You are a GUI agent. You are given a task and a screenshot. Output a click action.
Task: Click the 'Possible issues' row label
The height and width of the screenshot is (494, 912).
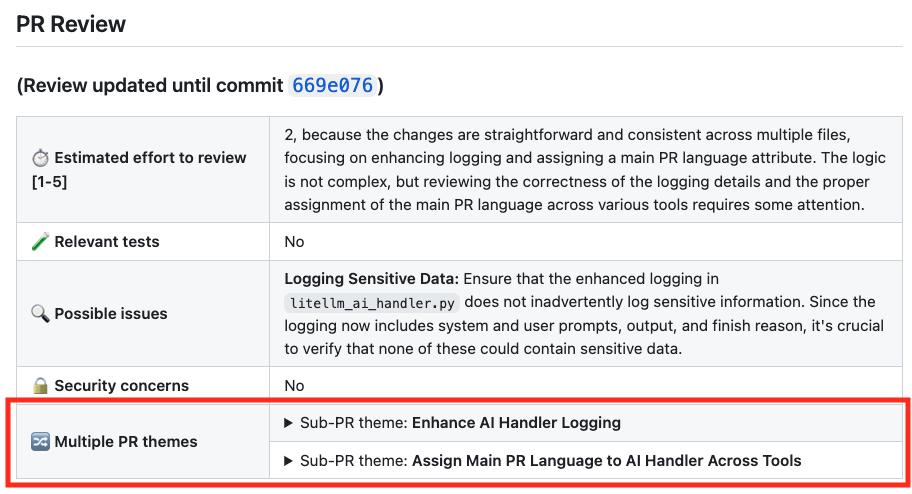click(x=111, y=314)
